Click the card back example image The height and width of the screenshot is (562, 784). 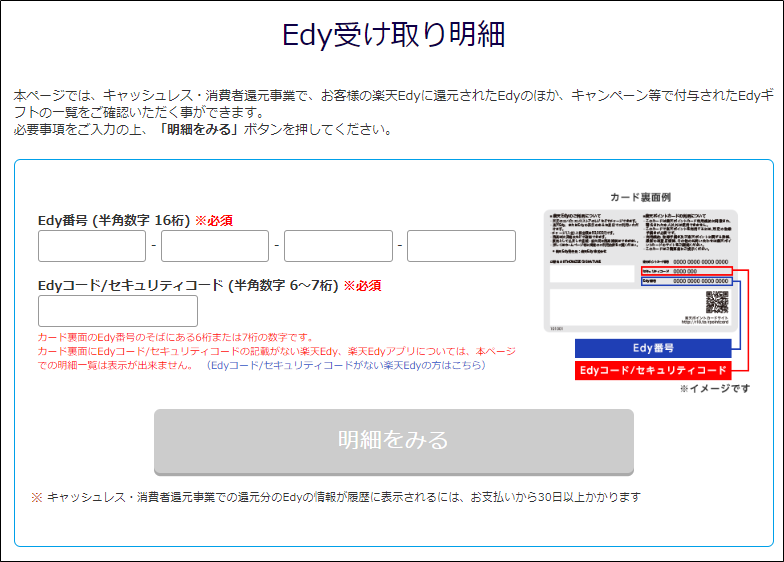(x=641, y=271)
